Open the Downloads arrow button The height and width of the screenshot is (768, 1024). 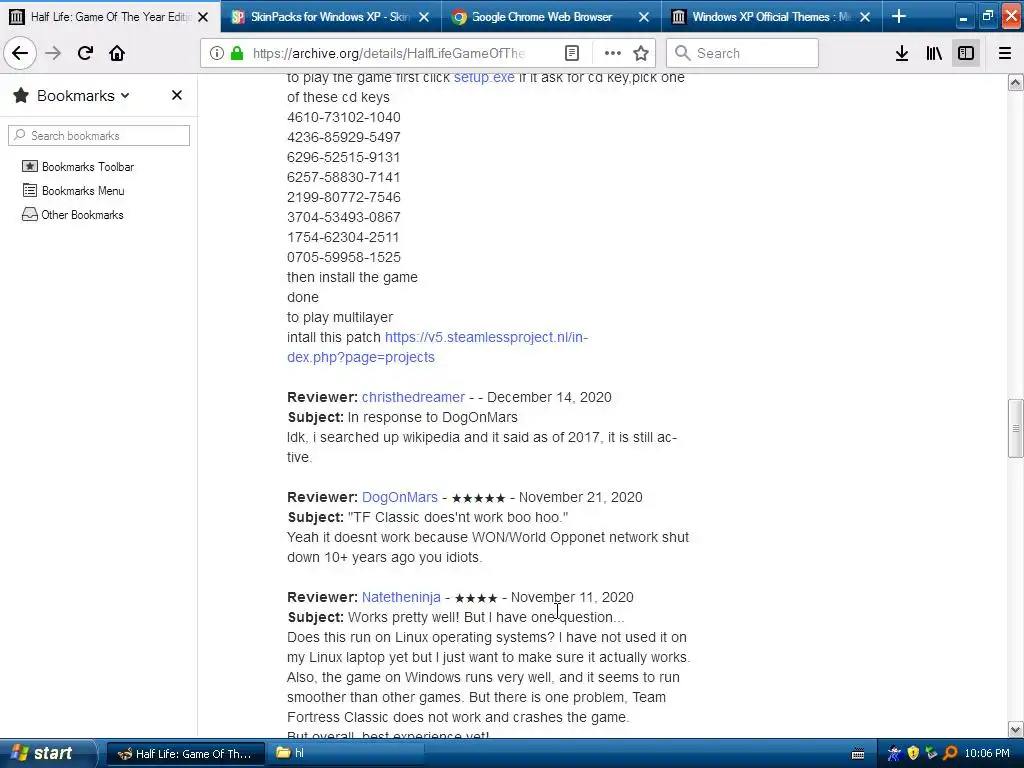point(902,53)
